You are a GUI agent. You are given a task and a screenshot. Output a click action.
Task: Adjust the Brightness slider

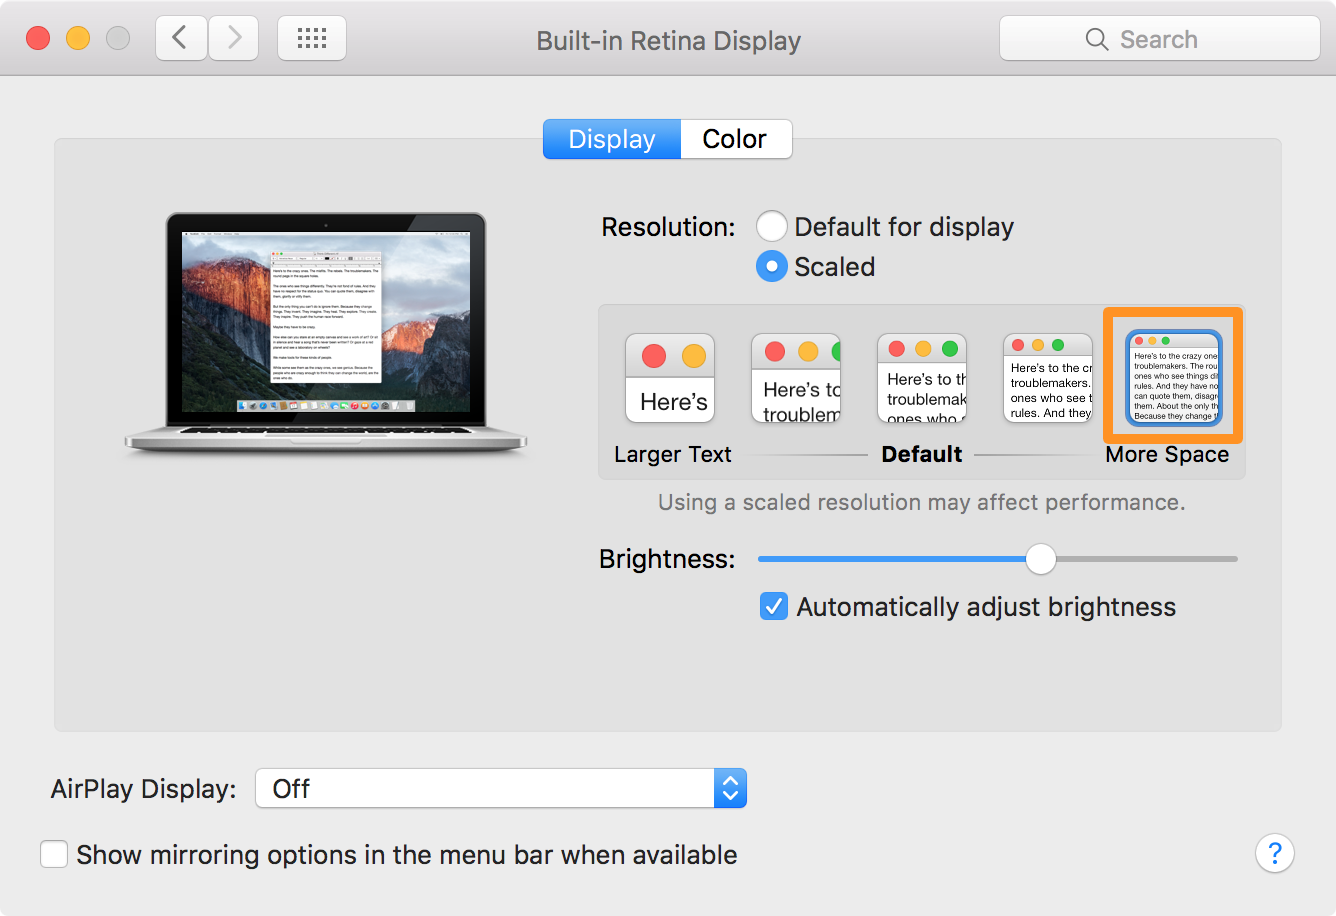tap(1040, 560)
